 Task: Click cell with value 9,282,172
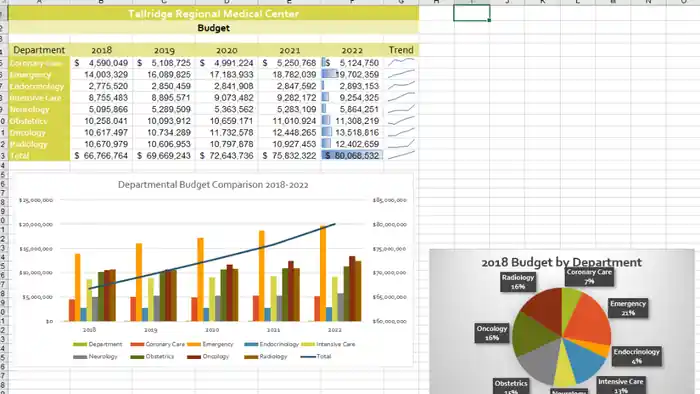pyautogui.click(x=289, y=98)
